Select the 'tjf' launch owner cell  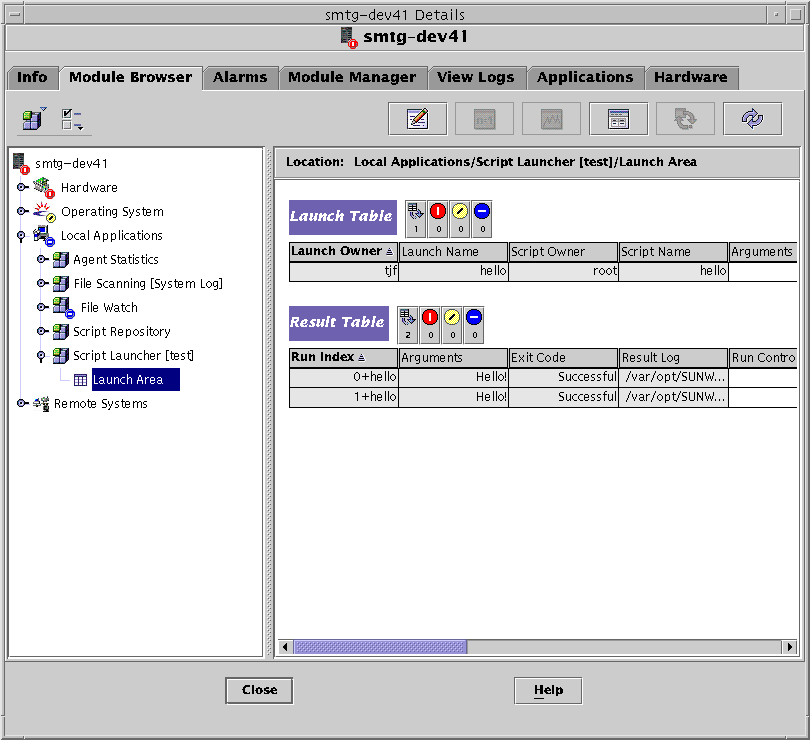click(x=344, y=271)
